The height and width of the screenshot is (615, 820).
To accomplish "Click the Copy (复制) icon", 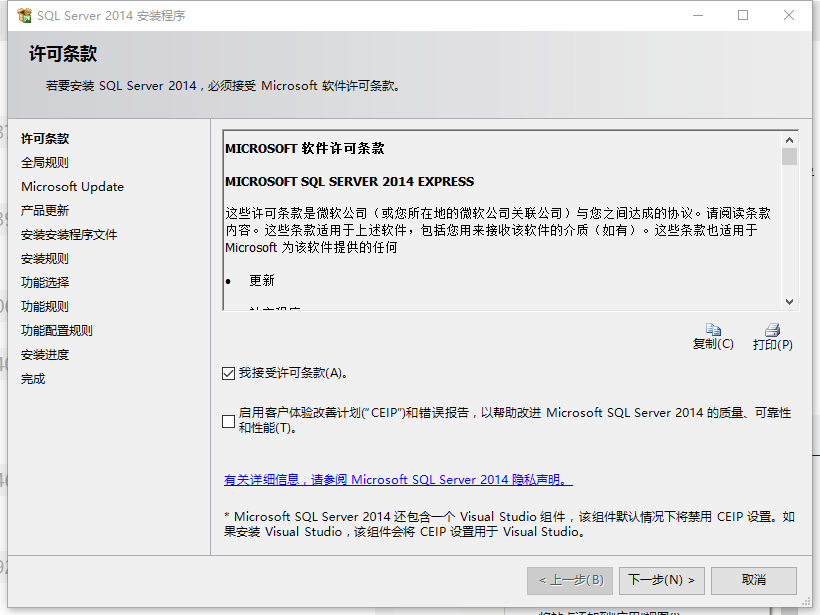I will [713, 329].
